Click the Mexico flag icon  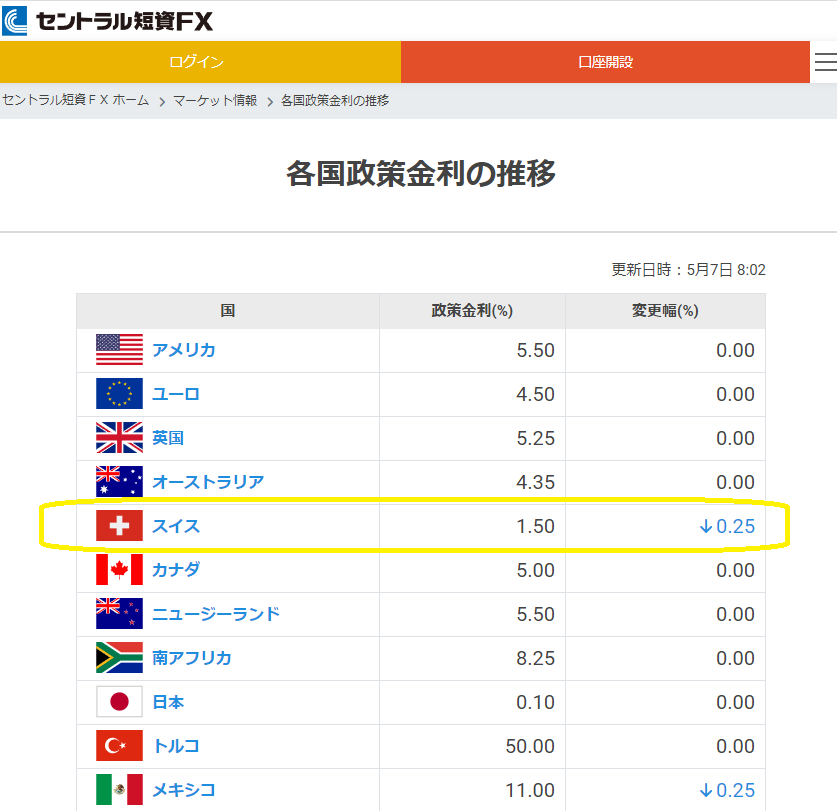pos(120,790)
